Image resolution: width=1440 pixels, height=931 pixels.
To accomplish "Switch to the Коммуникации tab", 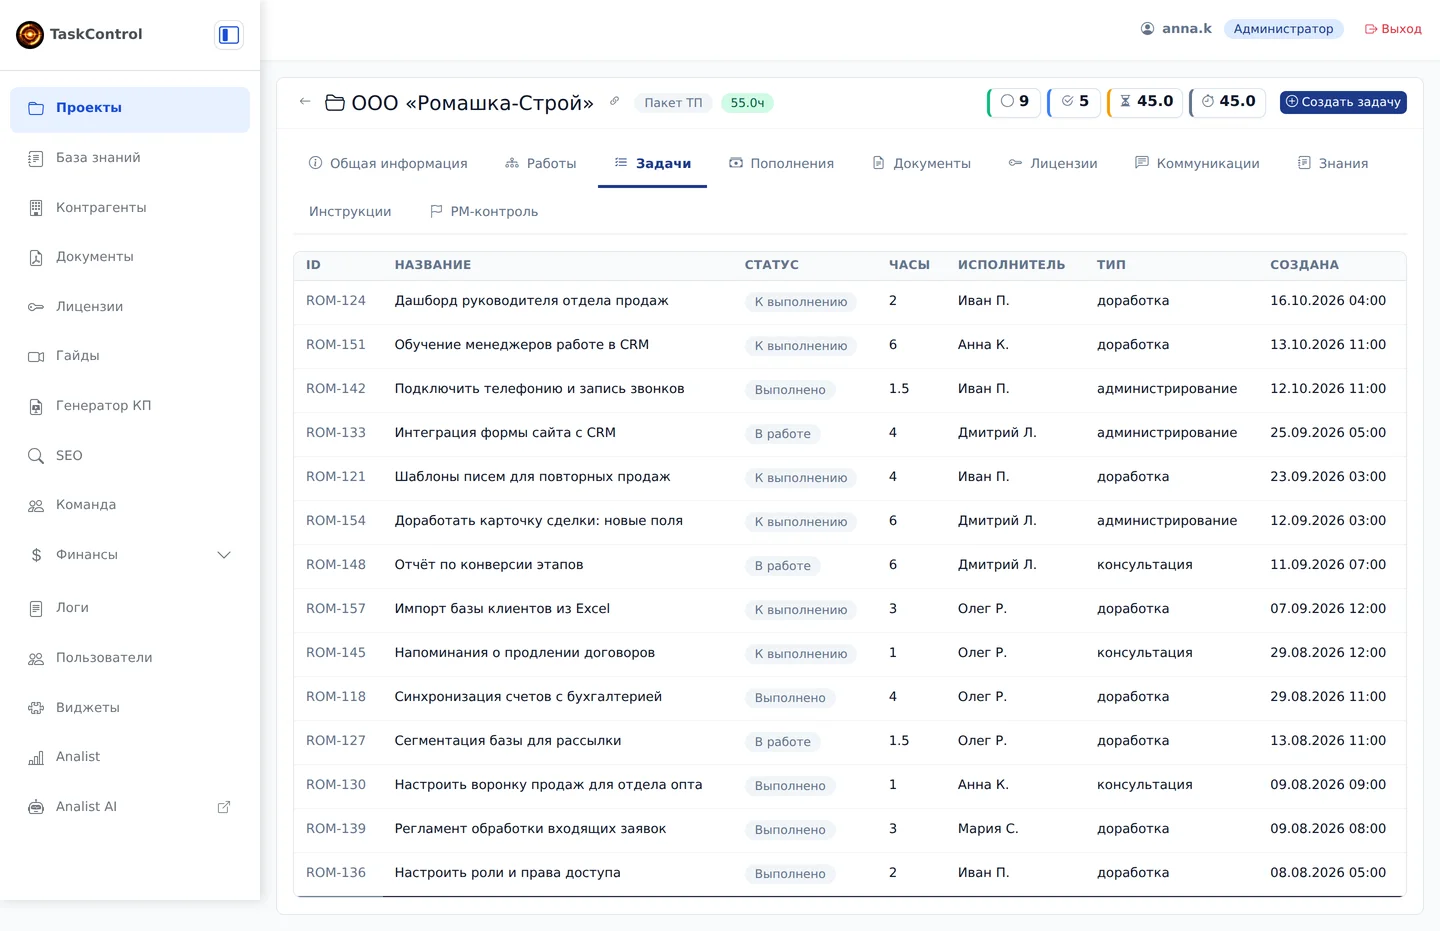I will click(x=1197, y=164).
